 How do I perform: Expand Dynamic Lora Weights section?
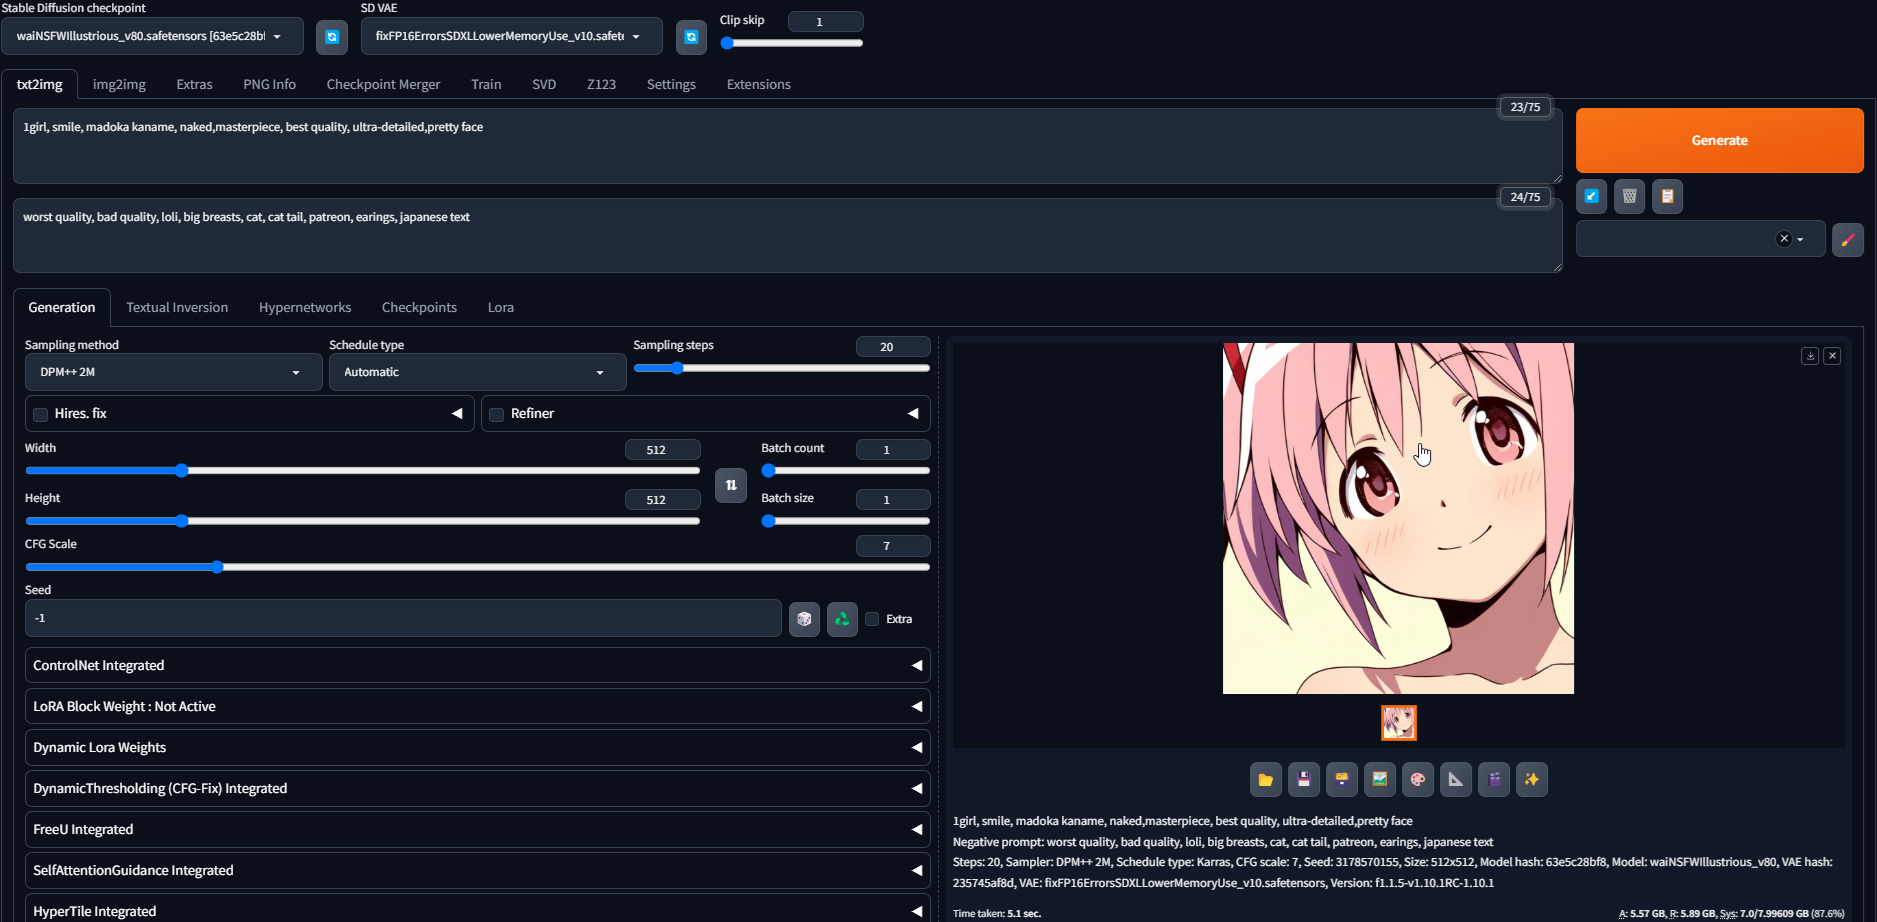477,747
